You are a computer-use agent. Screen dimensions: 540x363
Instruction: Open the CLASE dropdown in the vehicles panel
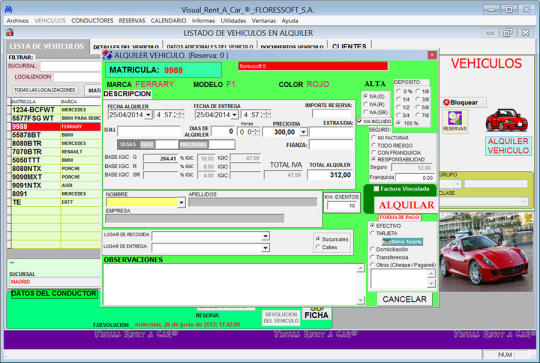click(524, 201)
